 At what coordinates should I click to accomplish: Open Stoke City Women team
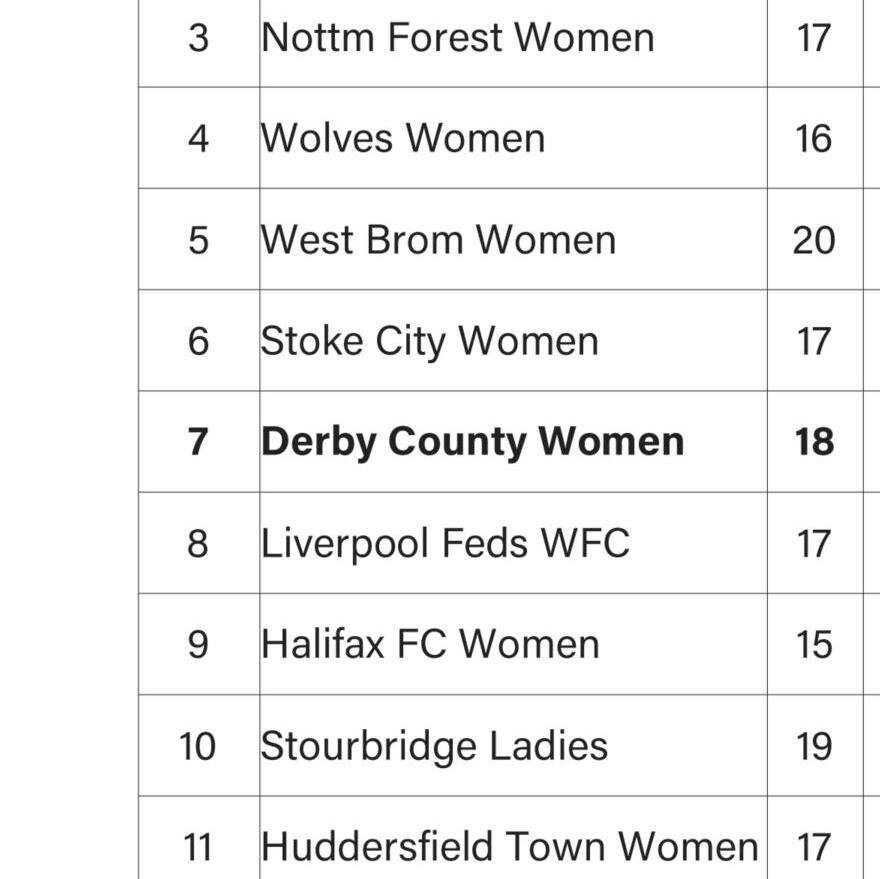tap(429, 341)
